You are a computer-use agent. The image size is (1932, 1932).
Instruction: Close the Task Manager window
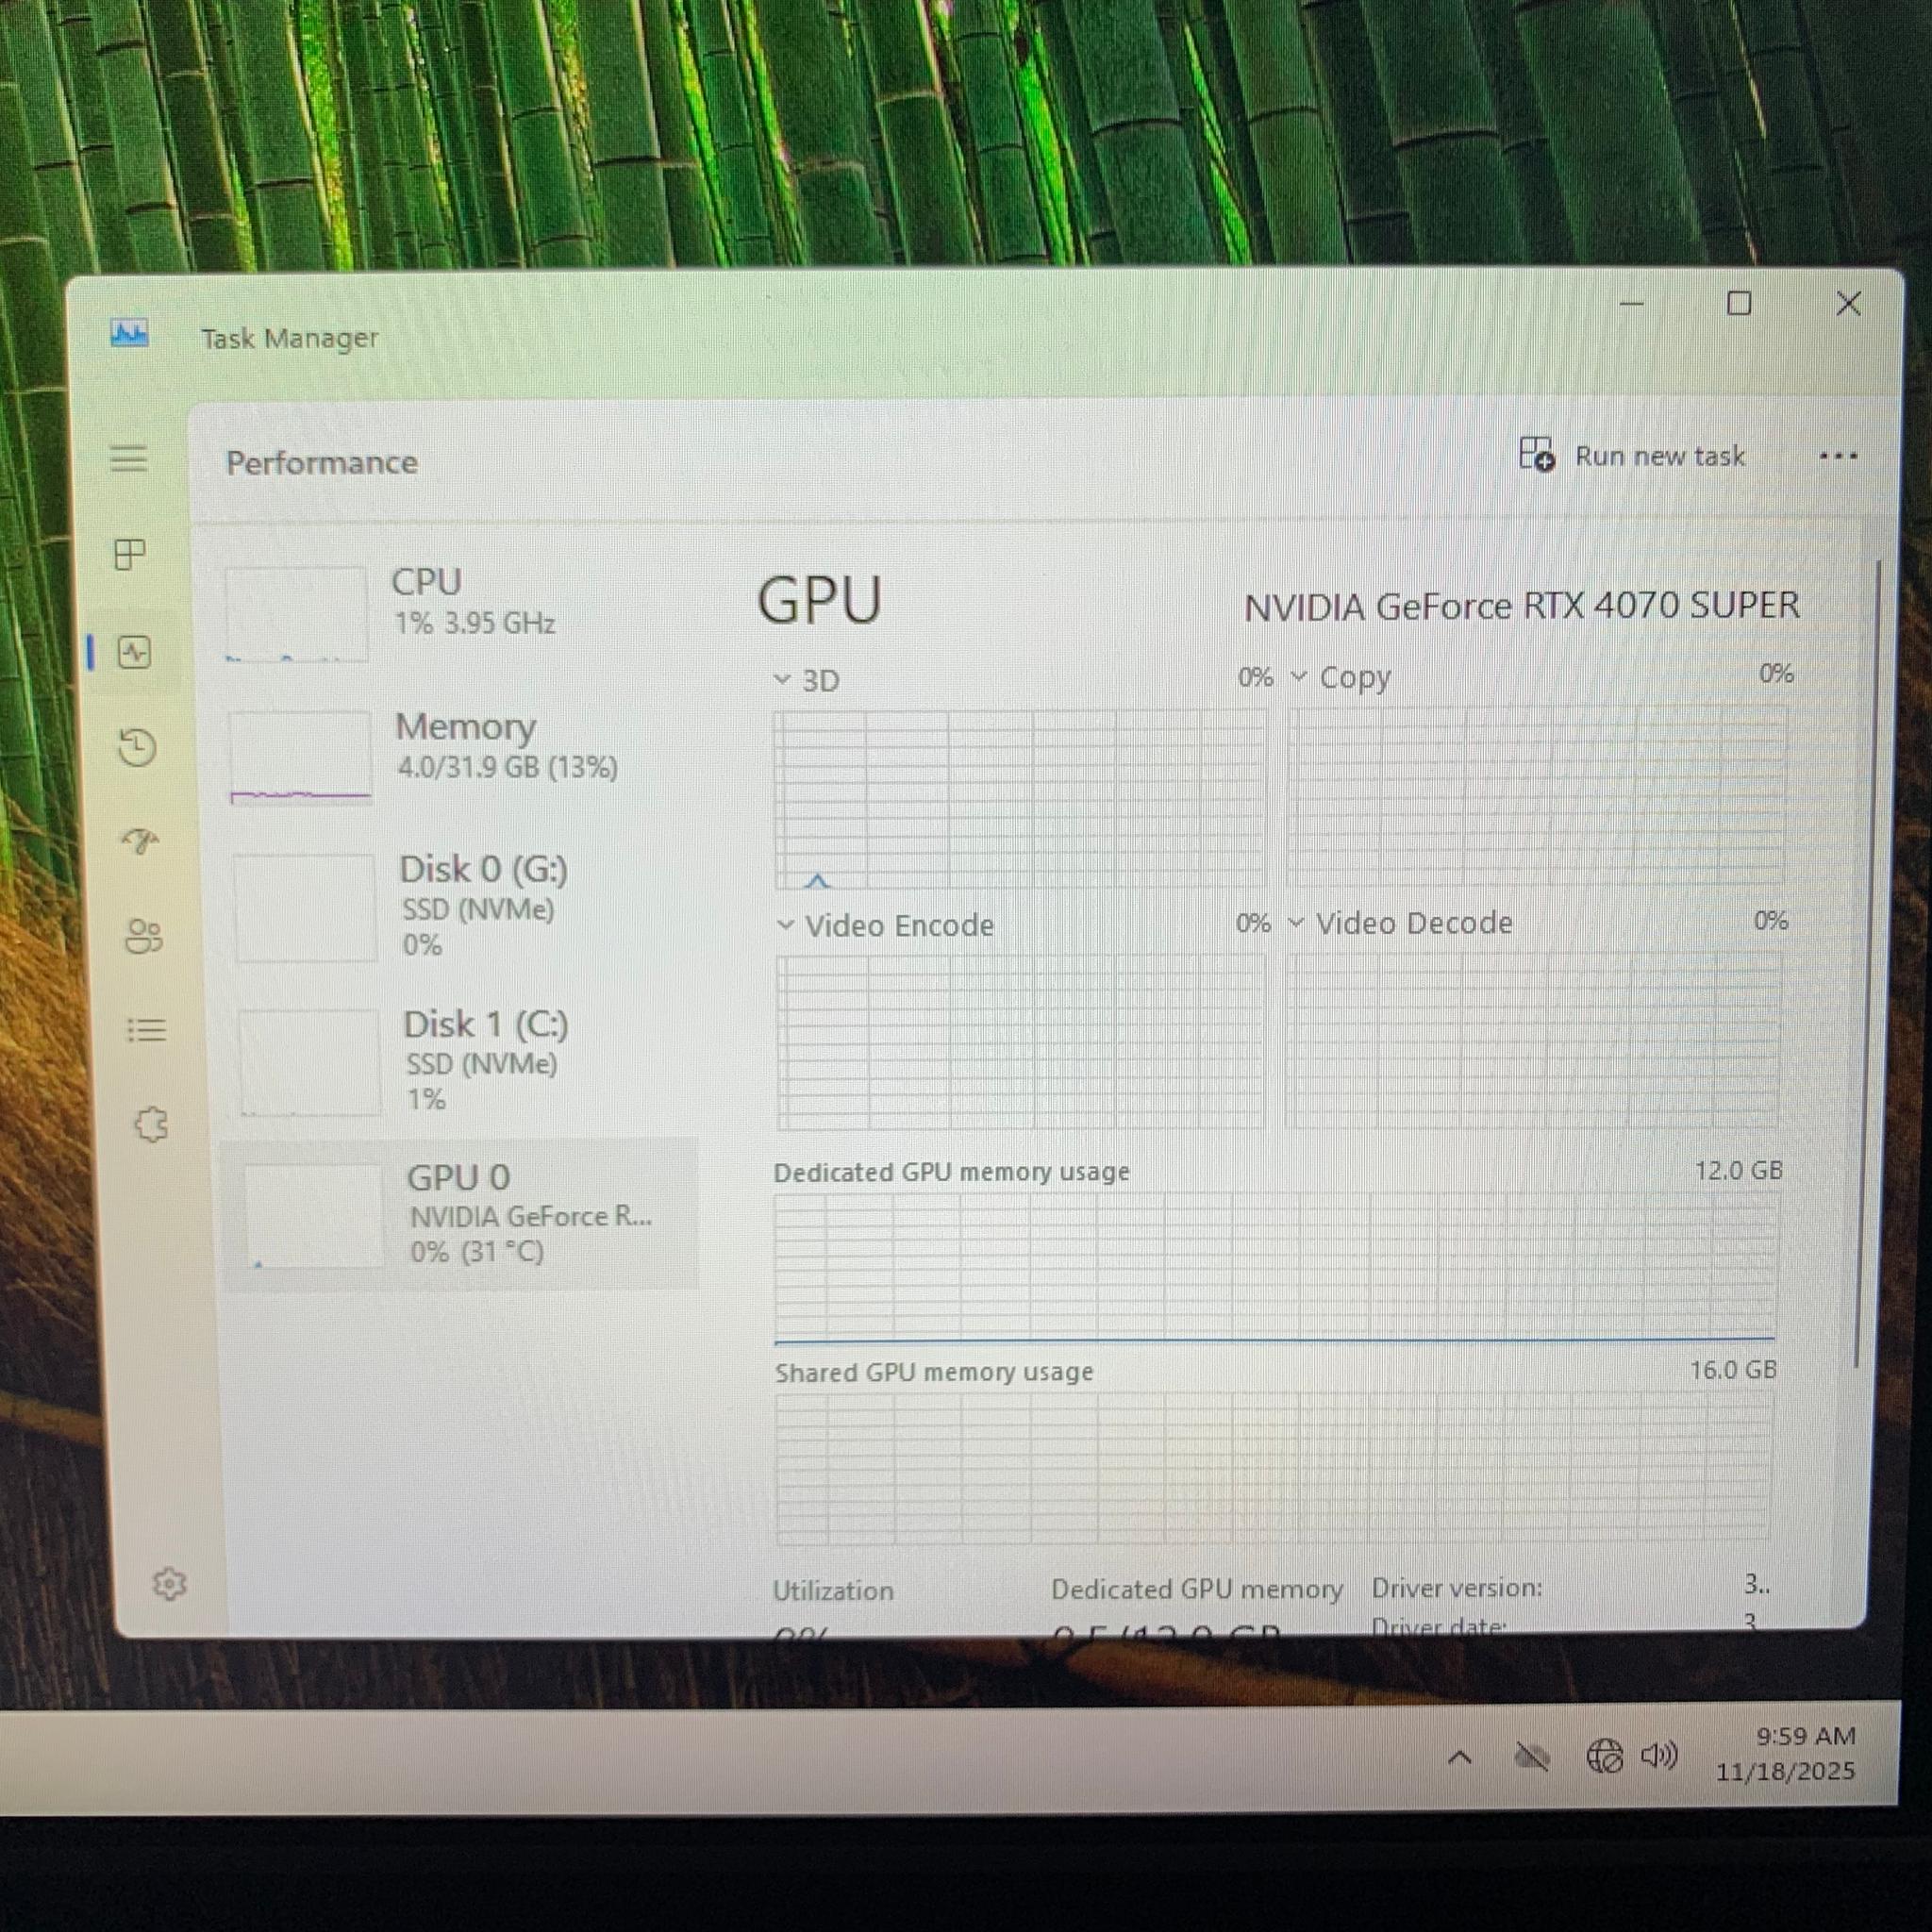click(x=1848, y=303)
